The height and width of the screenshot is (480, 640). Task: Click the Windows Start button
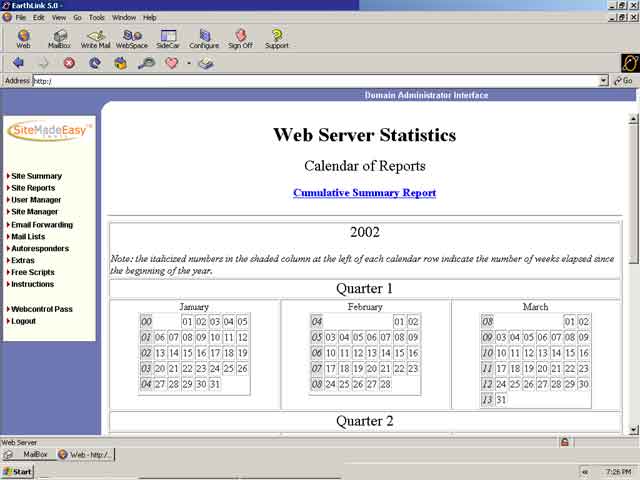(x=17, y=471)
